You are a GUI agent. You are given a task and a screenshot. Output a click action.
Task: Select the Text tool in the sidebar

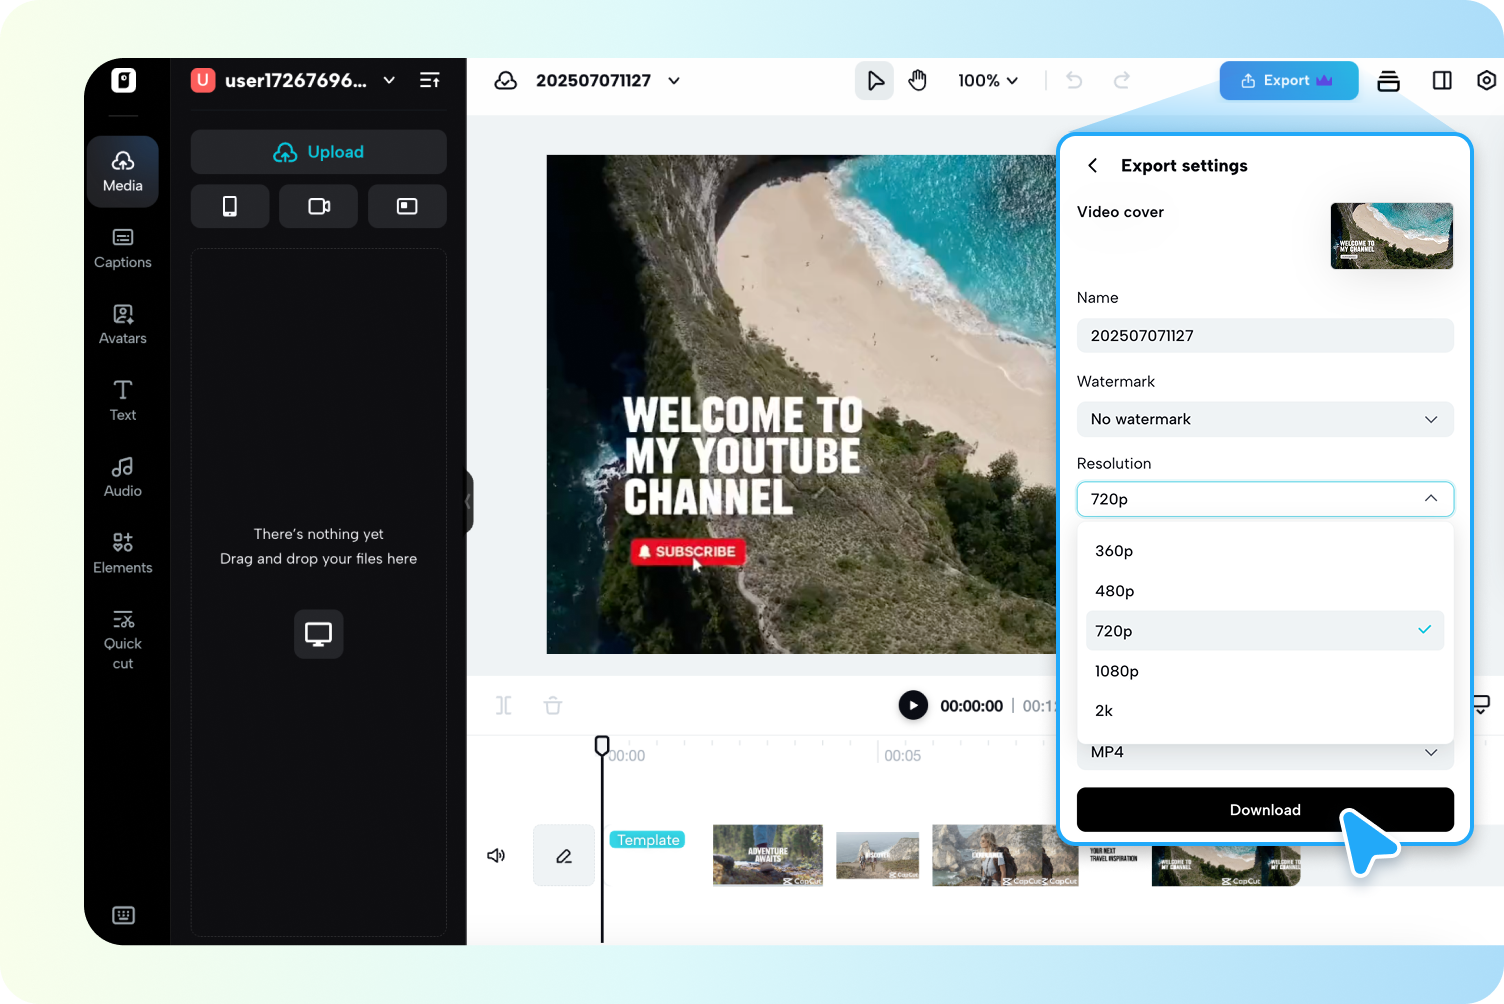coord(122,400)
